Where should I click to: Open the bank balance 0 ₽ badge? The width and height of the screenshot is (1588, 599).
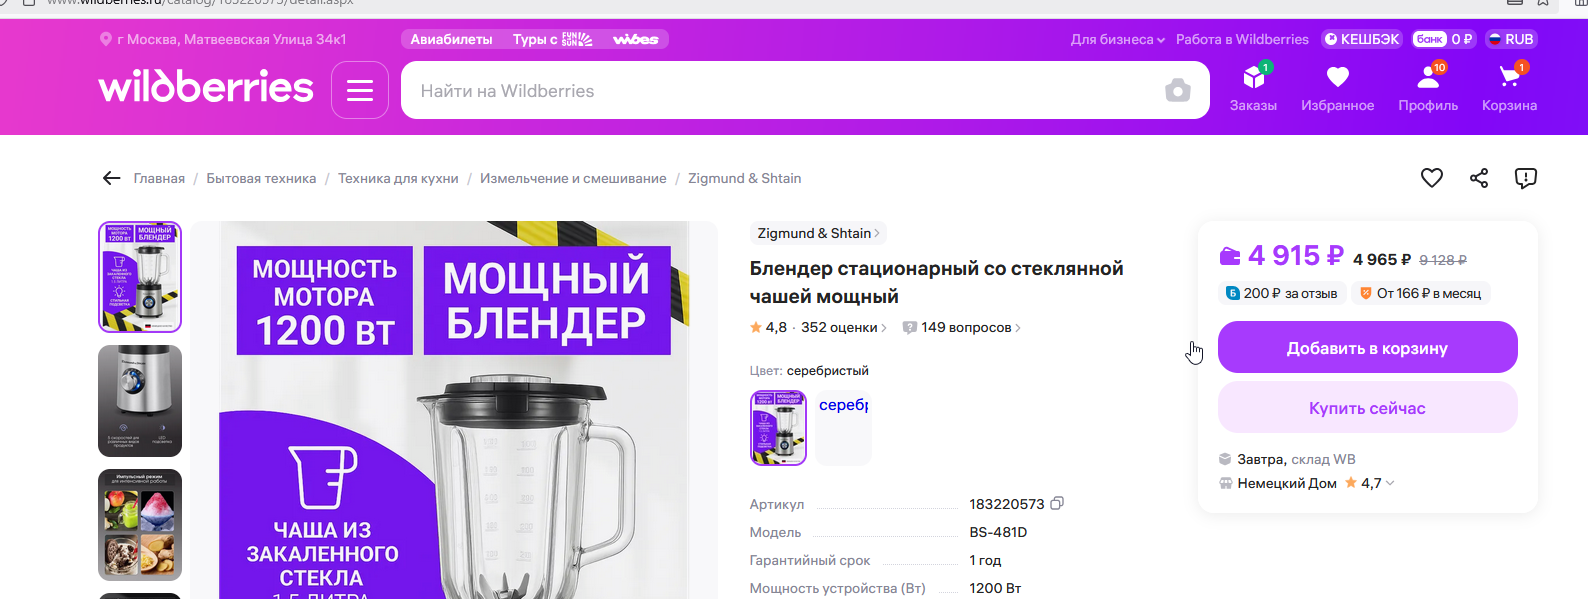(1444, 39)
